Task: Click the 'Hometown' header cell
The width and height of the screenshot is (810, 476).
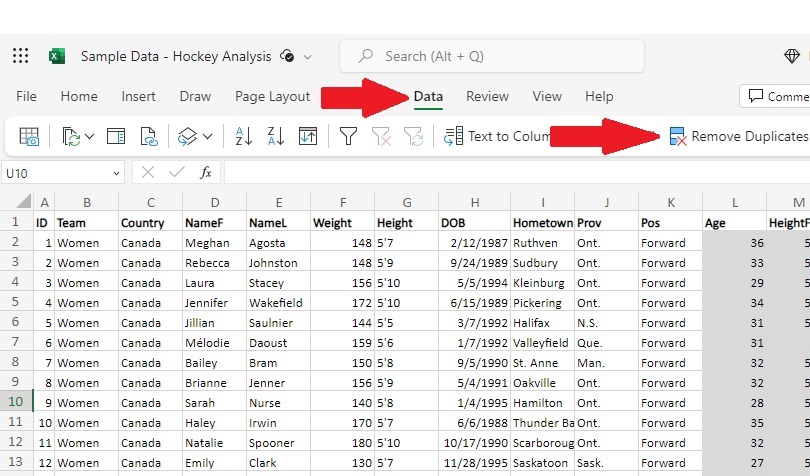Action: pos(542,223)
